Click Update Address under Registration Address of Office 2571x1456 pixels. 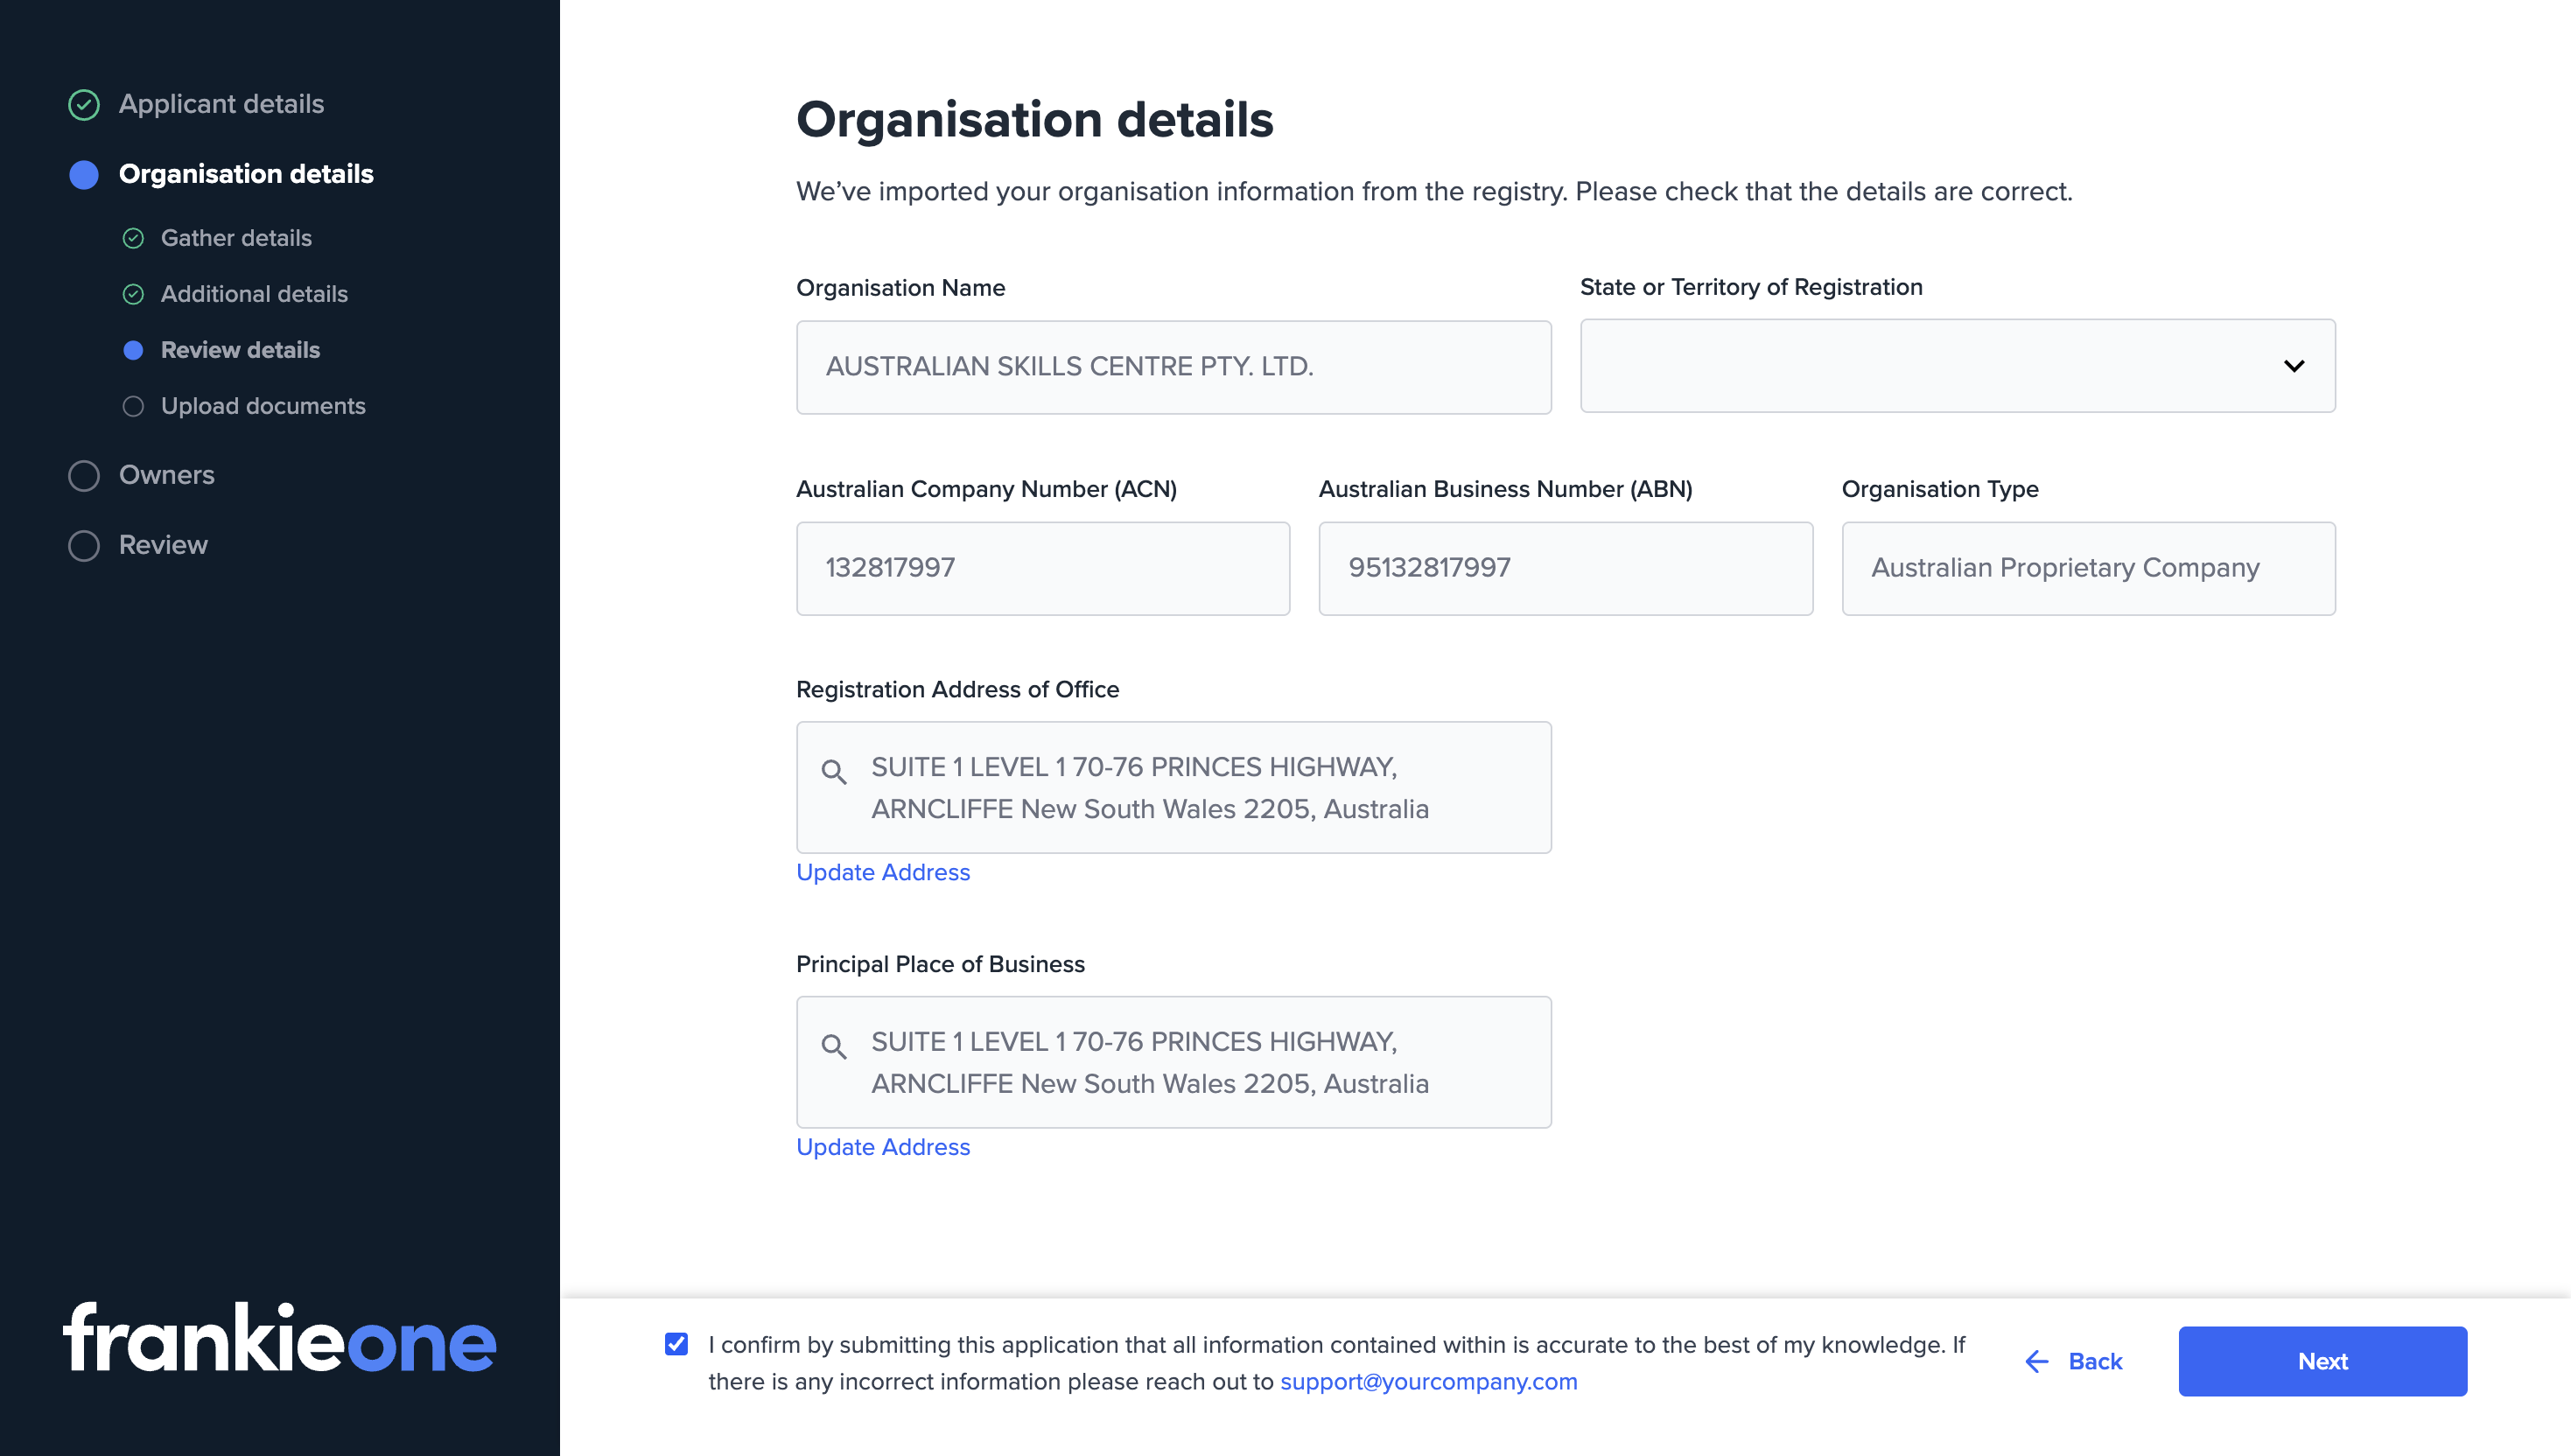[883, 872]
